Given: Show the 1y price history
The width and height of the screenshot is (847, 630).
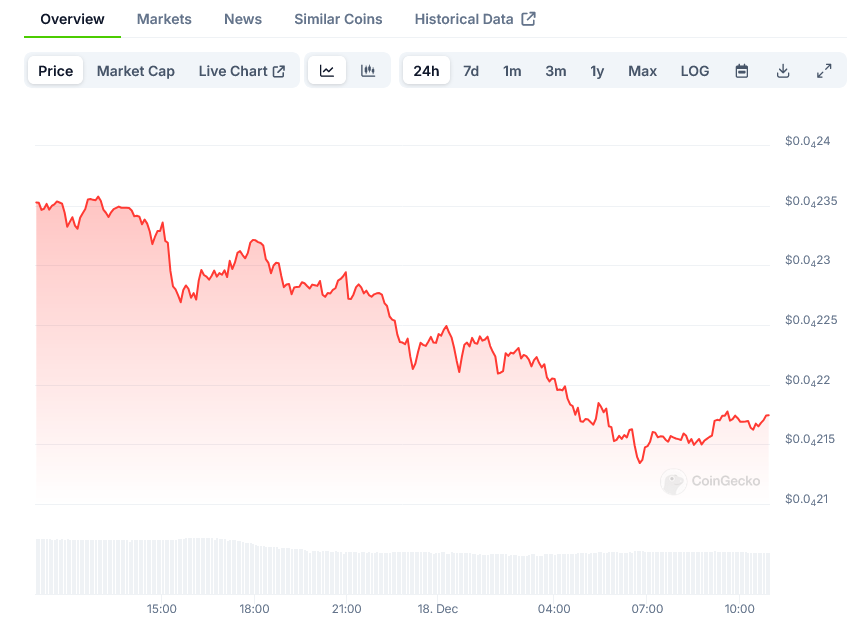Looking at the screenshot, I should tap(597, 71).
